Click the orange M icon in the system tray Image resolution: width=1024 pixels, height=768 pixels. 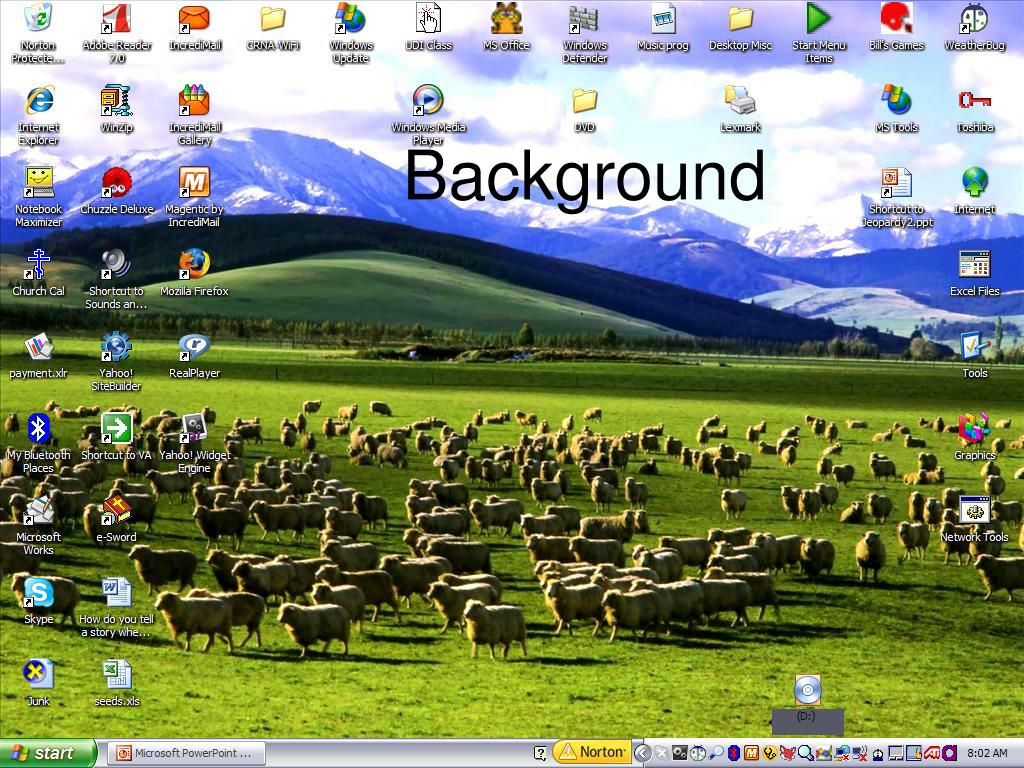pos(751,753)
